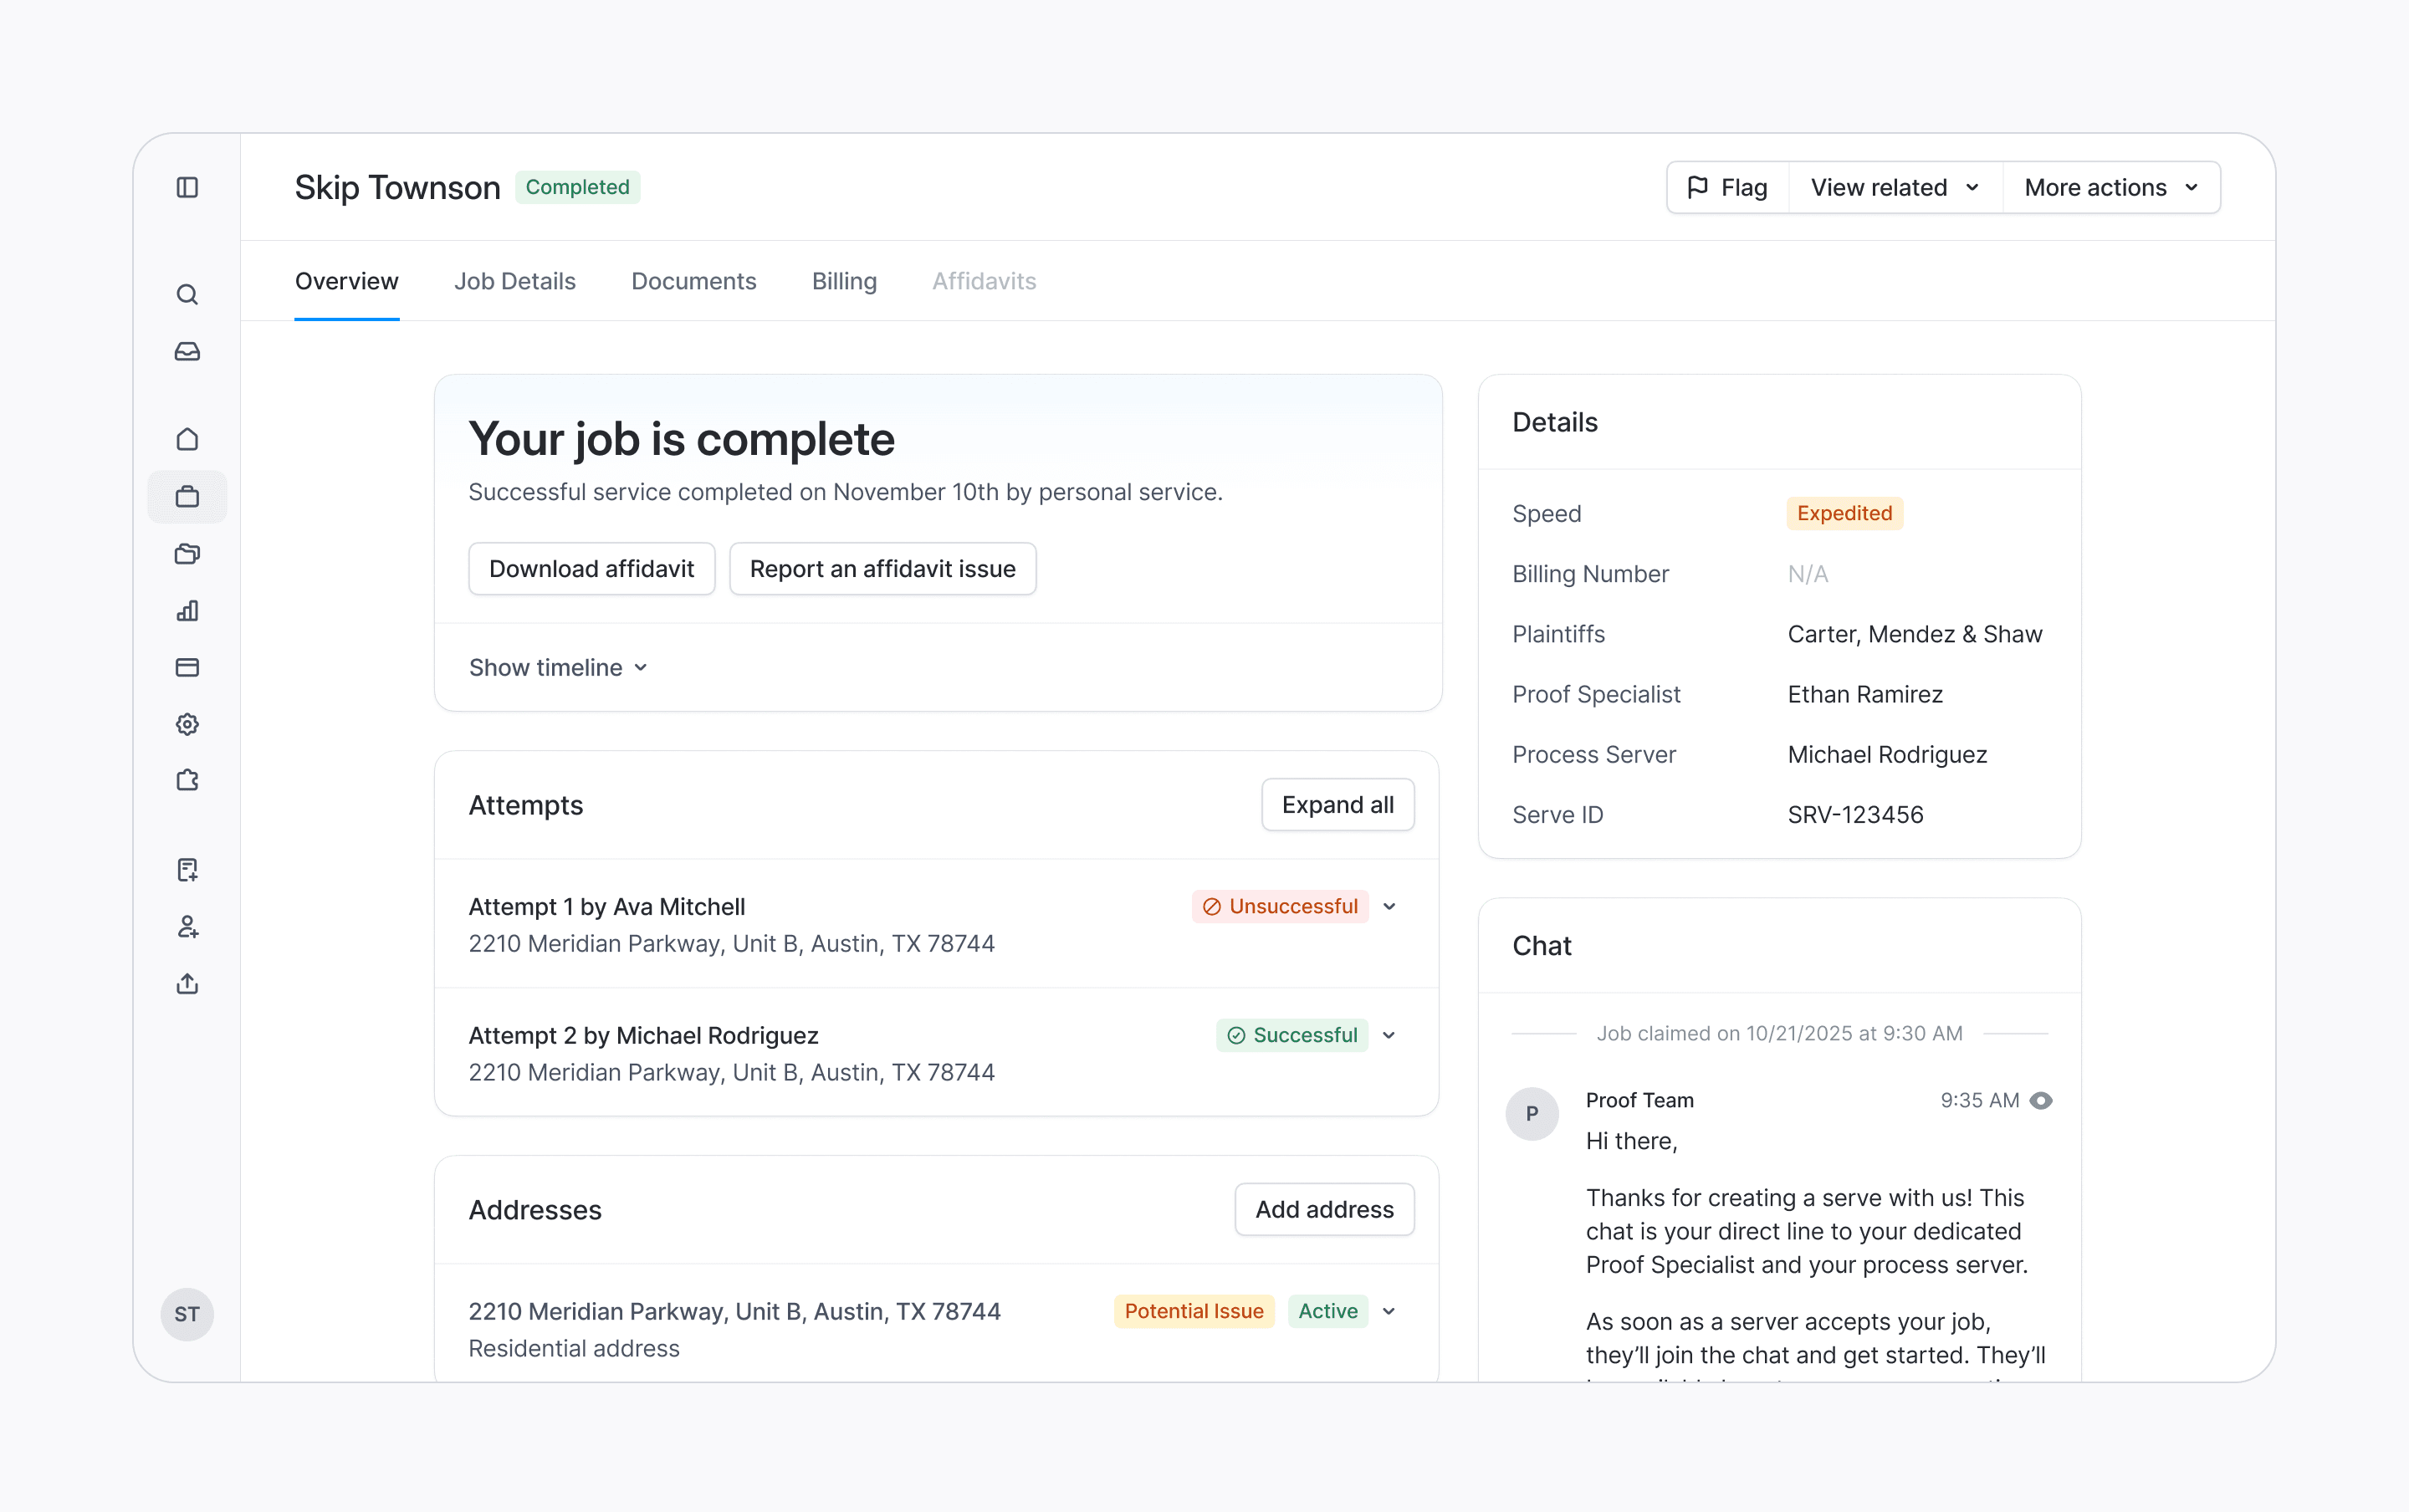This screenshot has height=1512, width=2409.
Task: Open the credit card billing sidebar icon
Action: tap(187, 667)
